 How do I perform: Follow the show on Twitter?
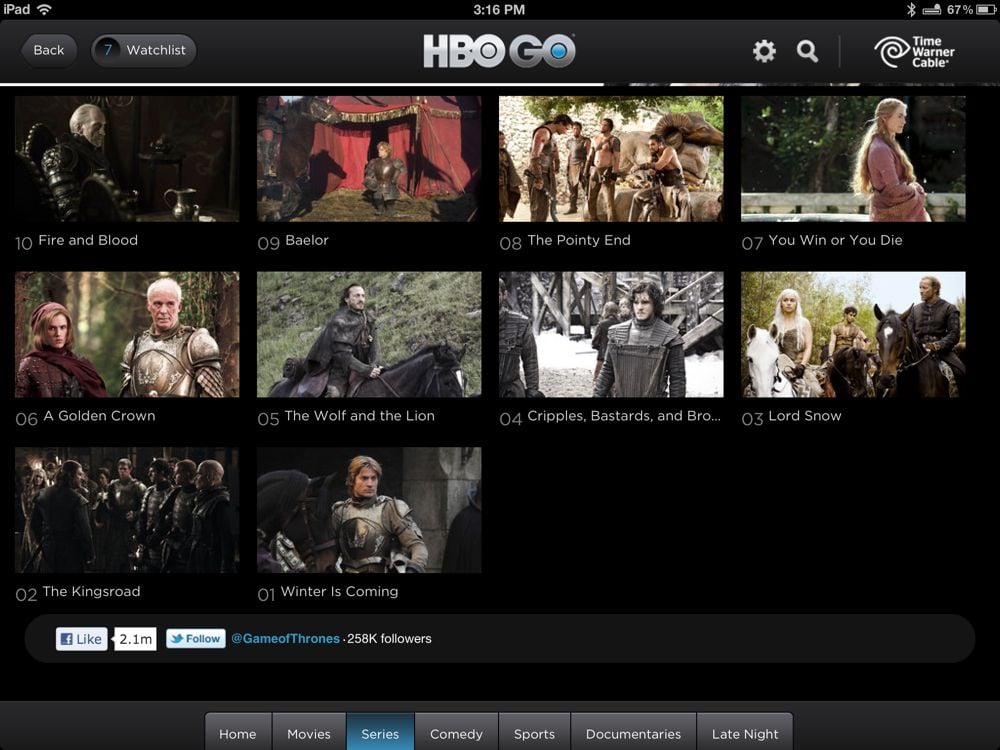pos(196,638)
